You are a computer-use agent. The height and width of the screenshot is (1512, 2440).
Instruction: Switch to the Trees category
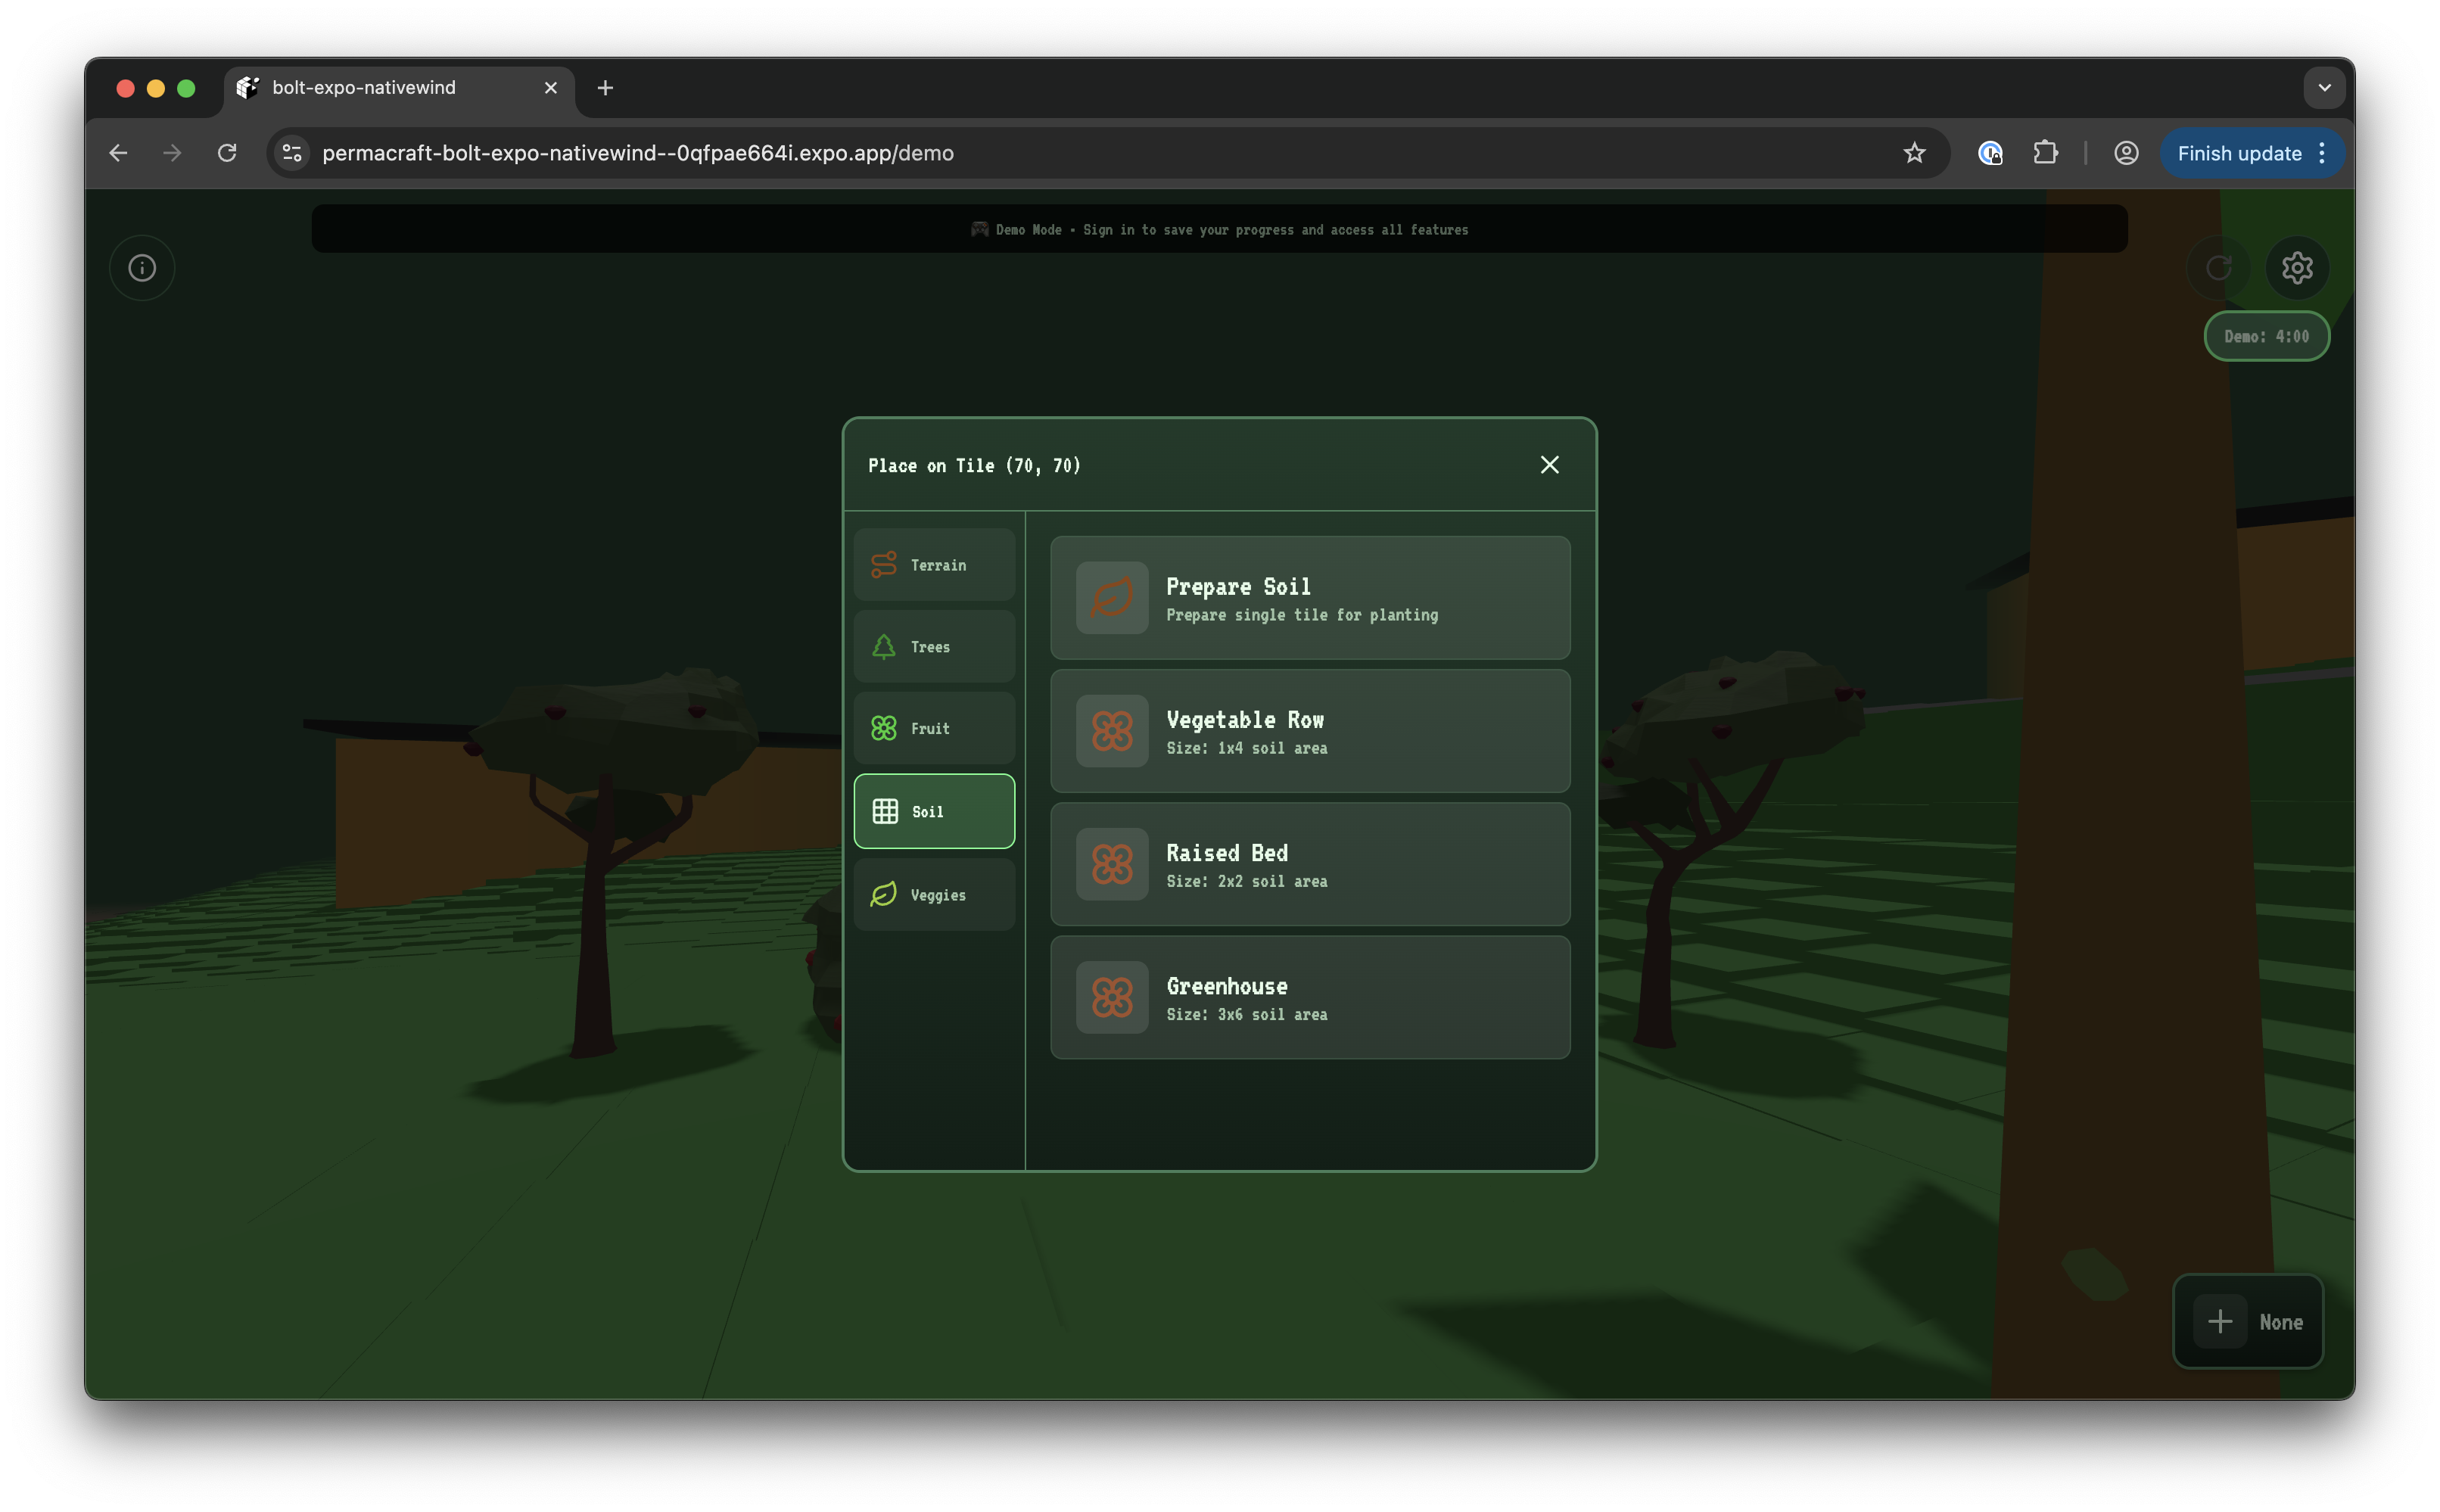click(934, 647)
